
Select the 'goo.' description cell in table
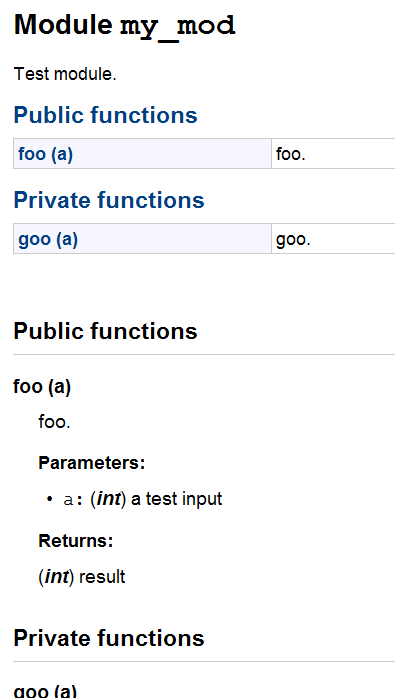click(x=333, y=239)
